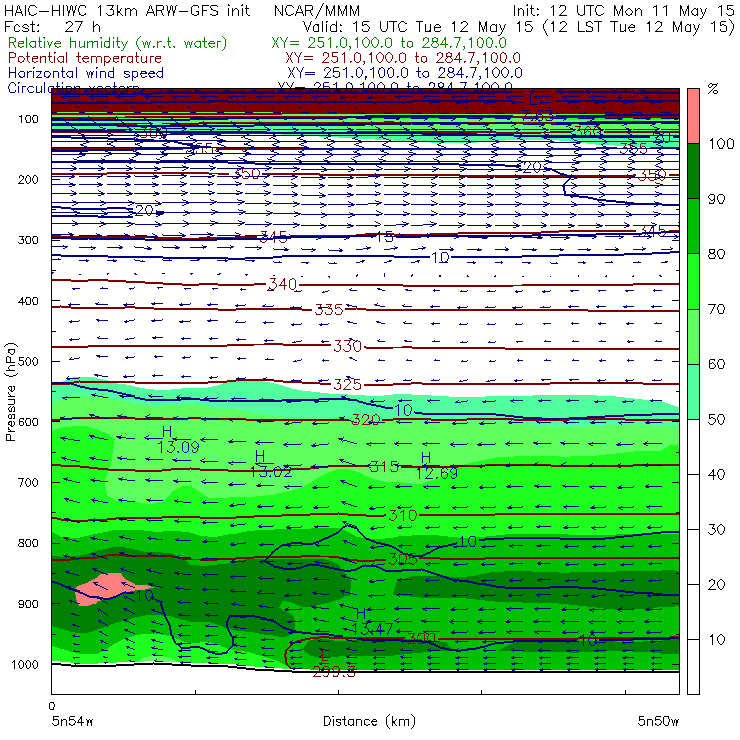Click the 'NCAR/MMM' label
Viewport: 740px width, 740px height.
coord(317,11)
